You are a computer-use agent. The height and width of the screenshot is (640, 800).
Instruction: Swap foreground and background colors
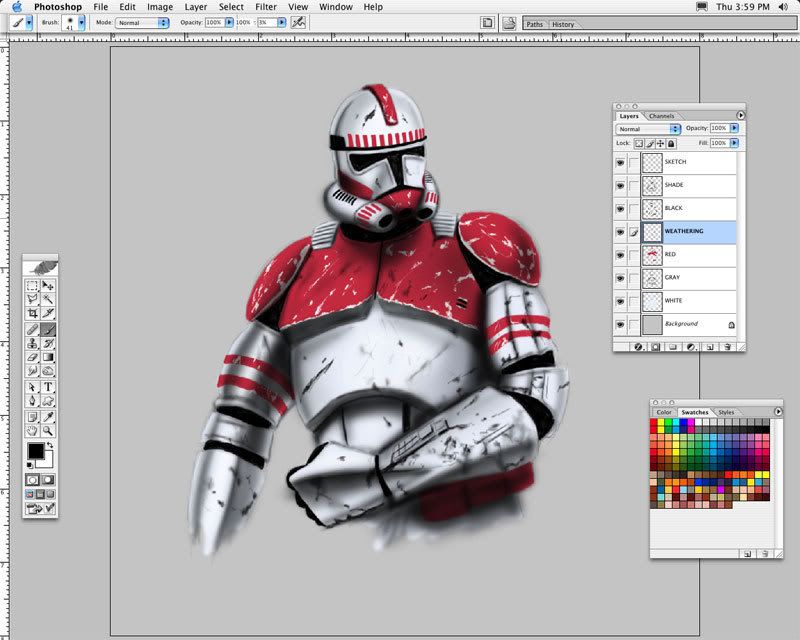49,446
